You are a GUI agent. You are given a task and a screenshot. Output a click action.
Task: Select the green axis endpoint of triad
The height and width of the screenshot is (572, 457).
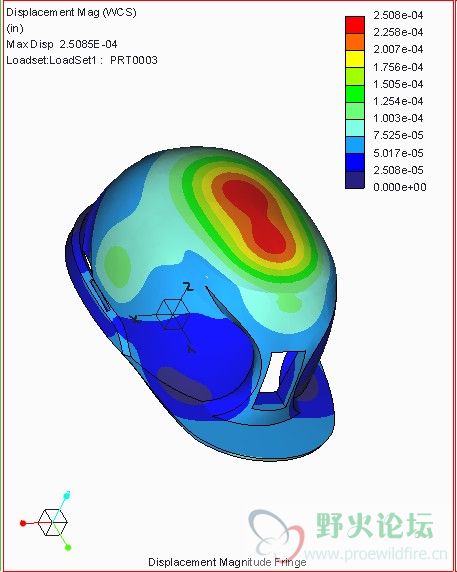click(68, 548)
